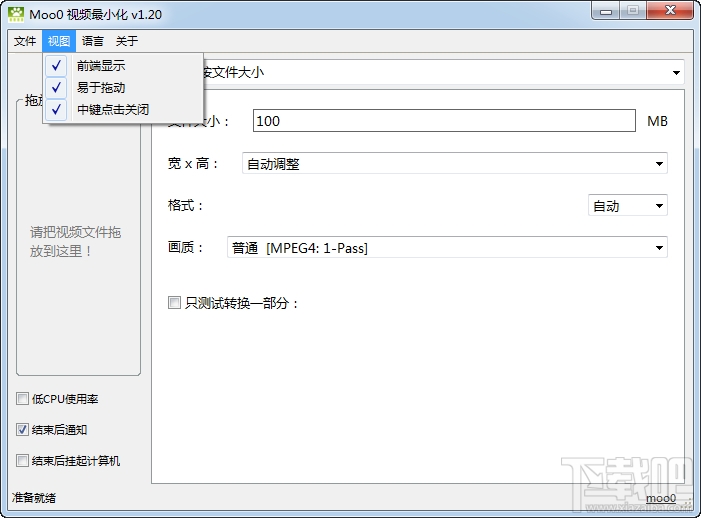Click the 准备就绪 status text

[34, 497]
